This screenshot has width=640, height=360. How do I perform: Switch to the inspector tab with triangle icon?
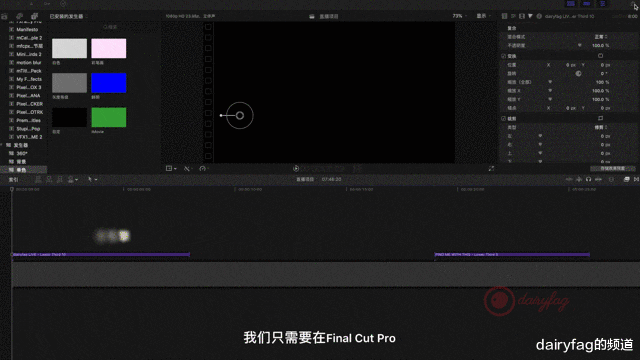pos(530,16)
